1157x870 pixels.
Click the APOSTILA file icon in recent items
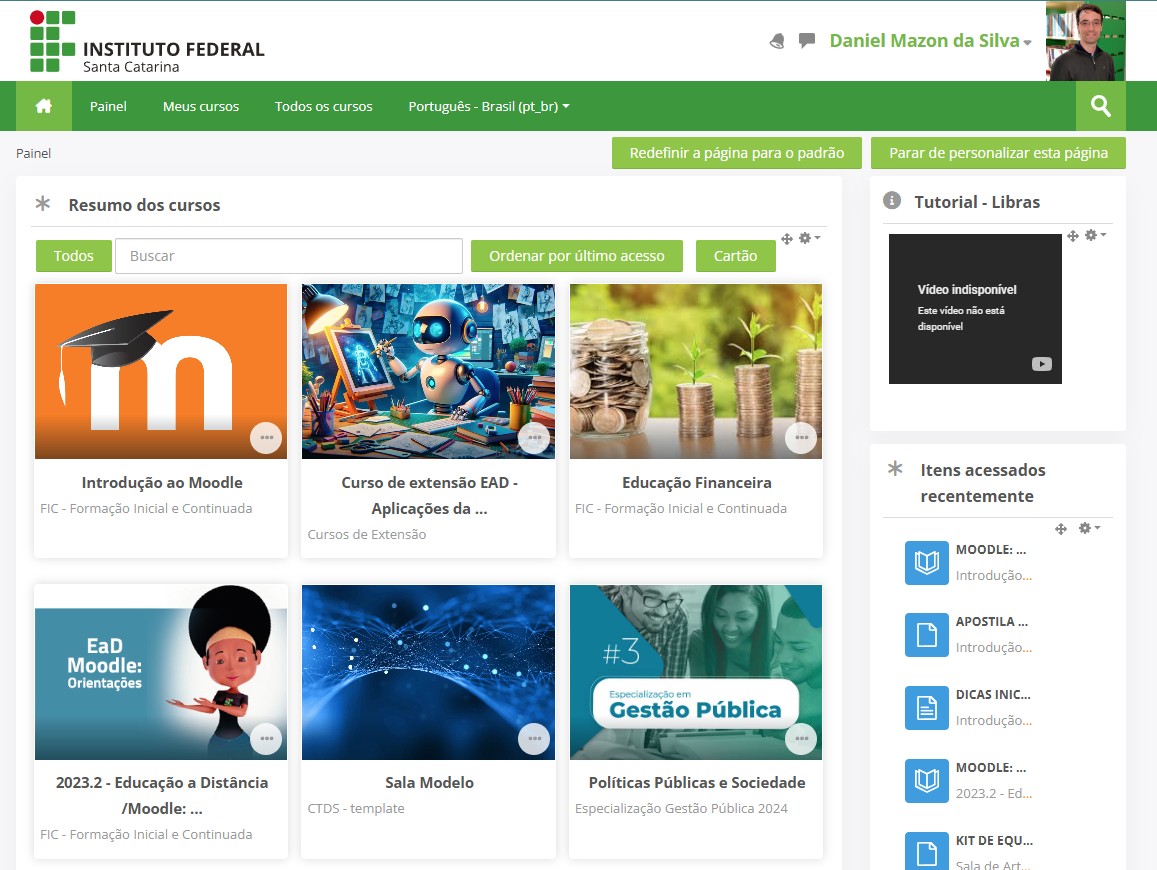pyautogui.click(x=926, y=635)
